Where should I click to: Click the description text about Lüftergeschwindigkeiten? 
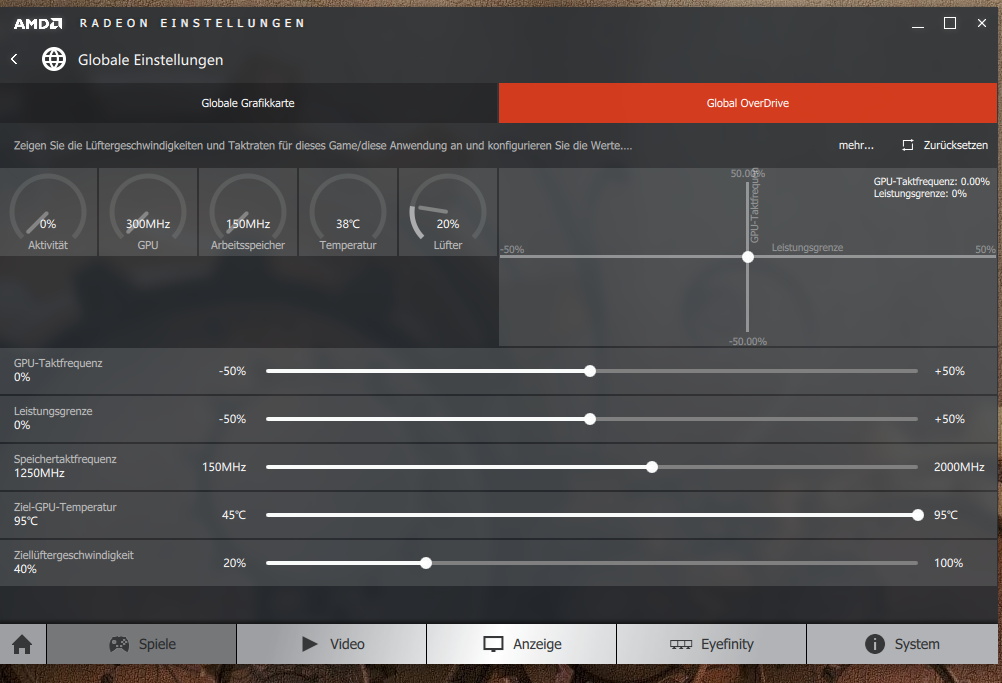(323, 146)
